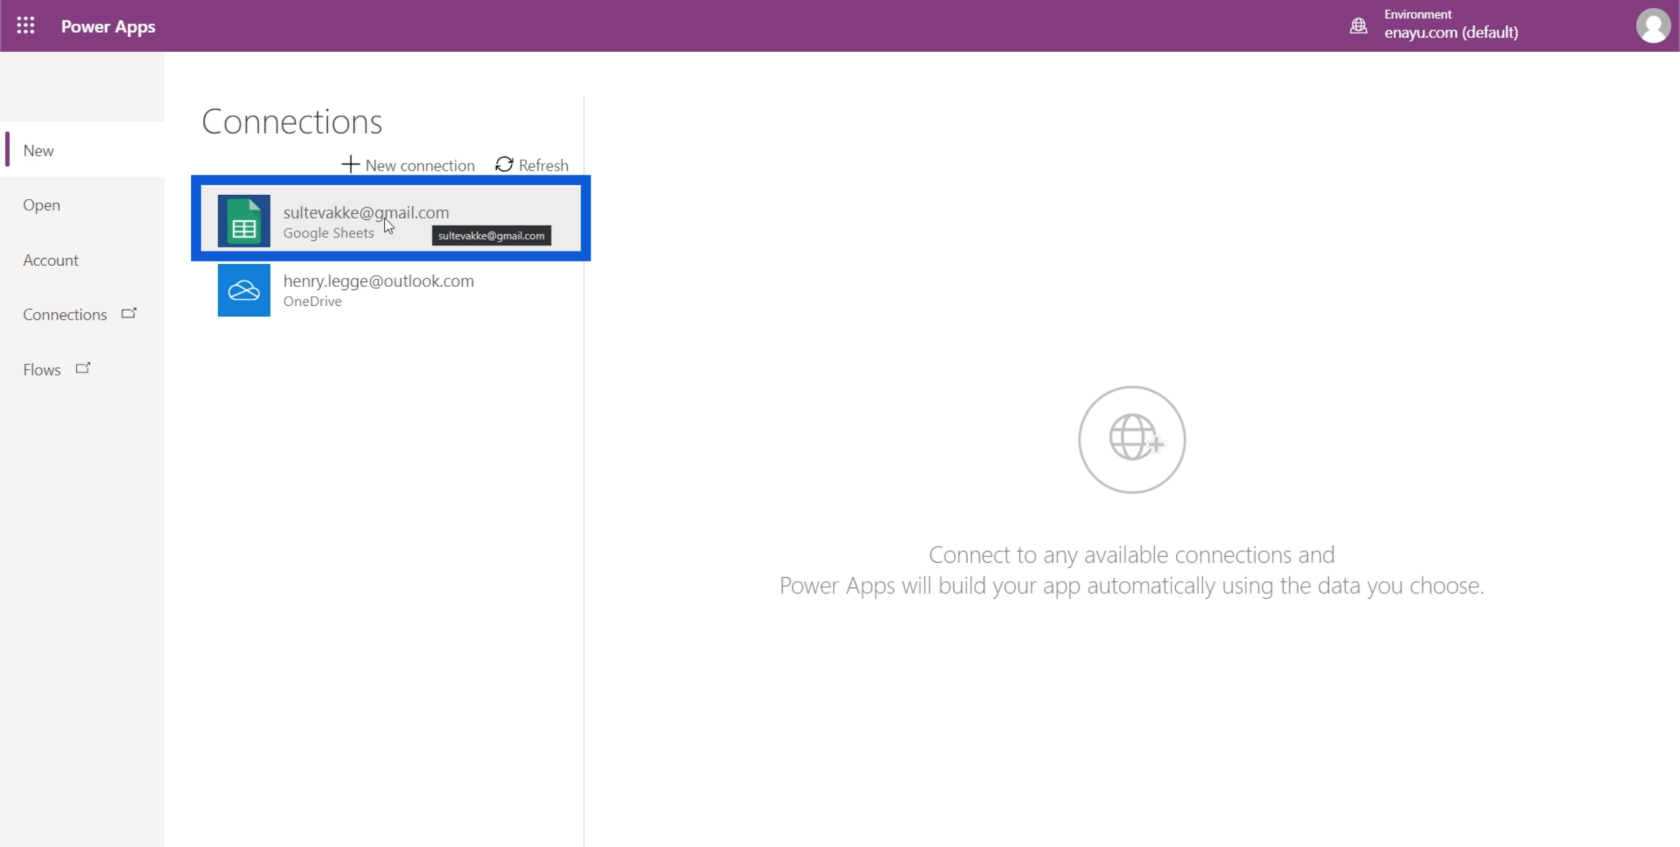
Task: Open the app launcher waffle icon
Action: [26, 26]
